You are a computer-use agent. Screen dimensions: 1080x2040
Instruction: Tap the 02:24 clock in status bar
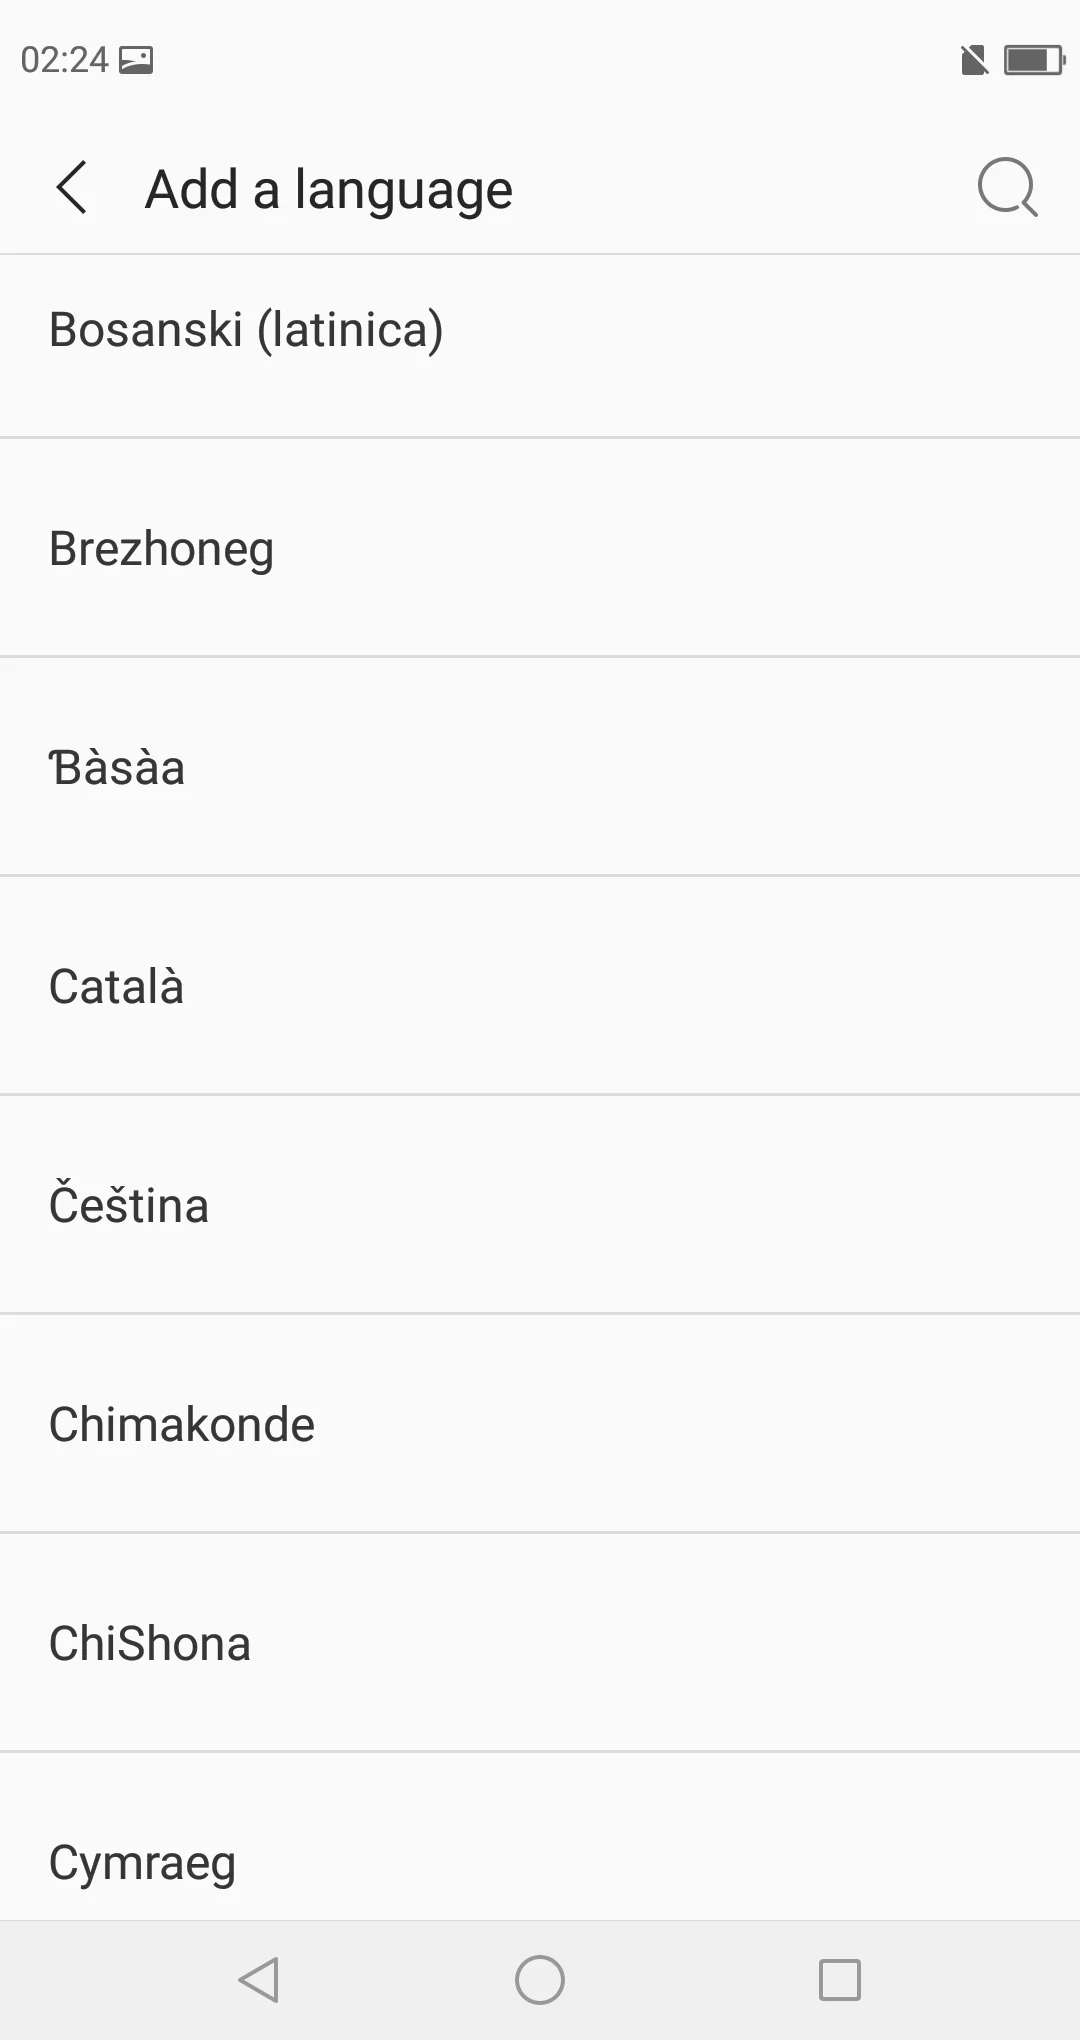click(64, 60)
